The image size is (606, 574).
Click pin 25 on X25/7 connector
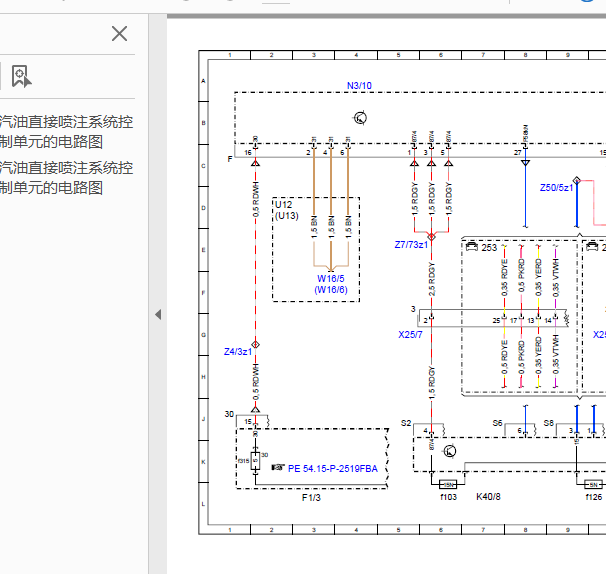(496, 320)
